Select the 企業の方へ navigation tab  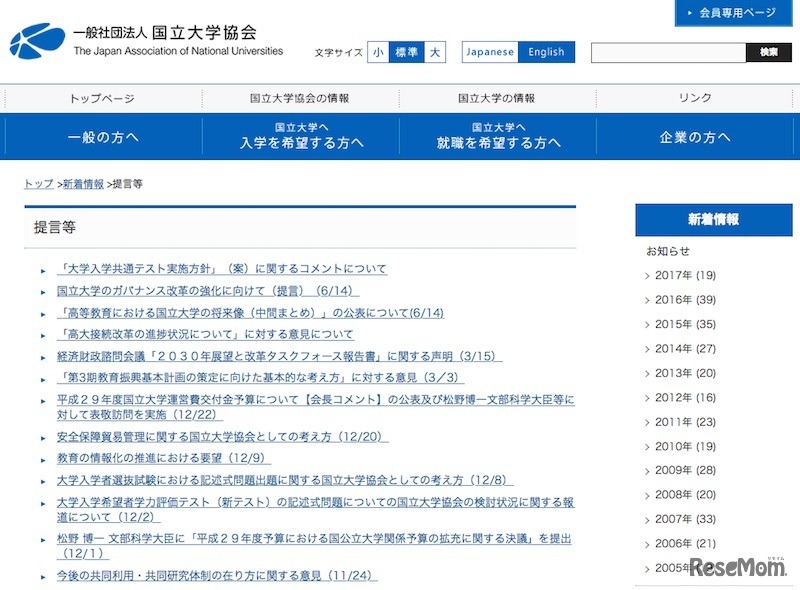click(x=695, y=137)
